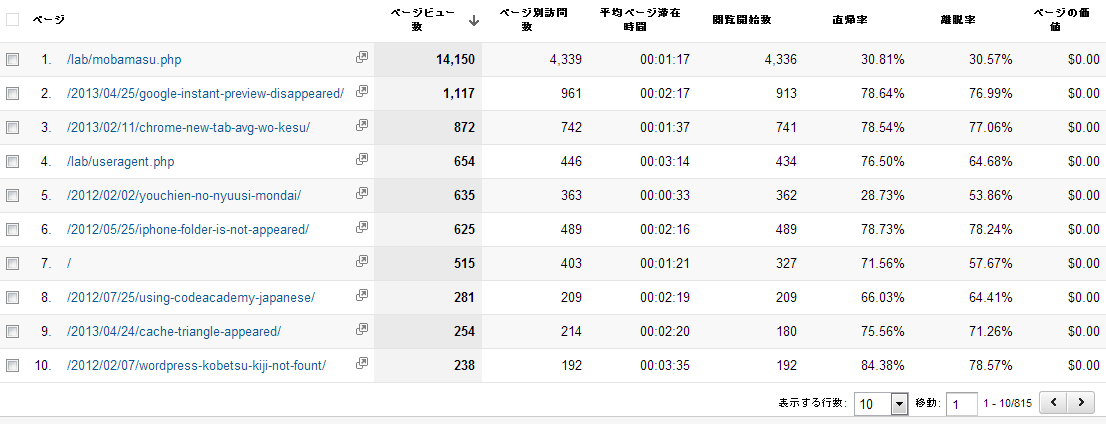
Task: Go to previous page of results
Action: (x=1053, y=403)
